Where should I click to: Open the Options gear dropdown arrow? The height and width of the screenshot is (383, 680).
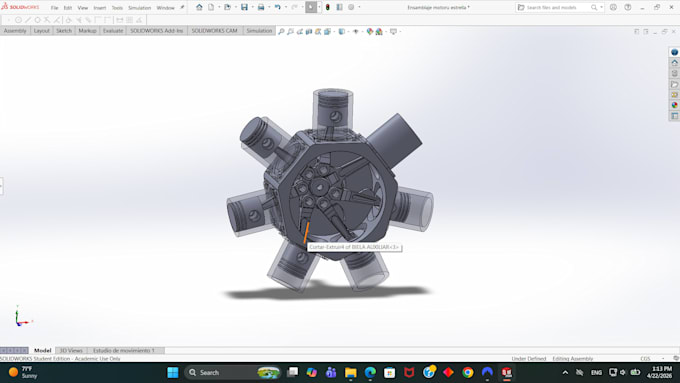click(x=359, y=7)
